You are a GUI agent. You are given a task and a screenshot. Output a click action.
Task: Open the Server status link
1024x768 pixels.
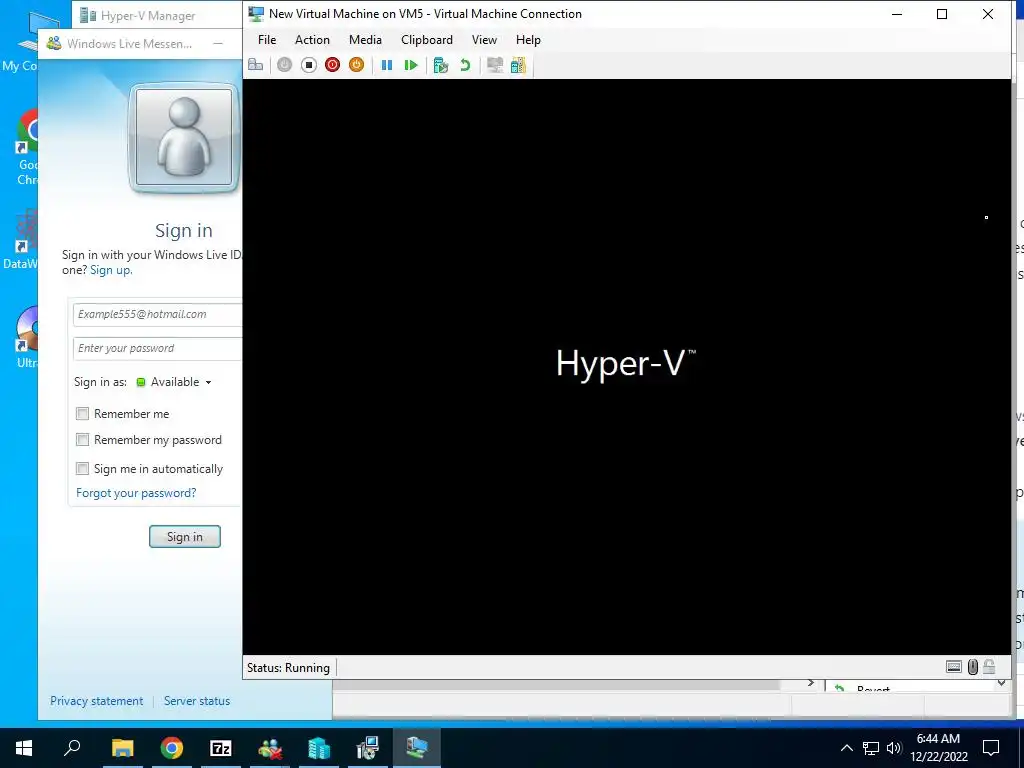(x=197, y=701)
